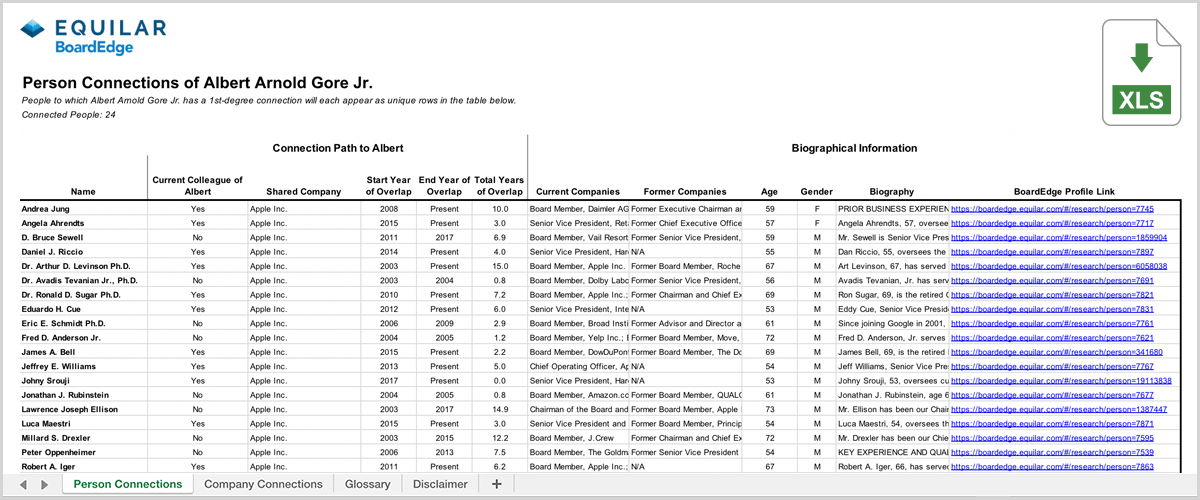Open Lawrence Joseph Ellison's profile link
1200x500 pixels.
[1058, 410]
